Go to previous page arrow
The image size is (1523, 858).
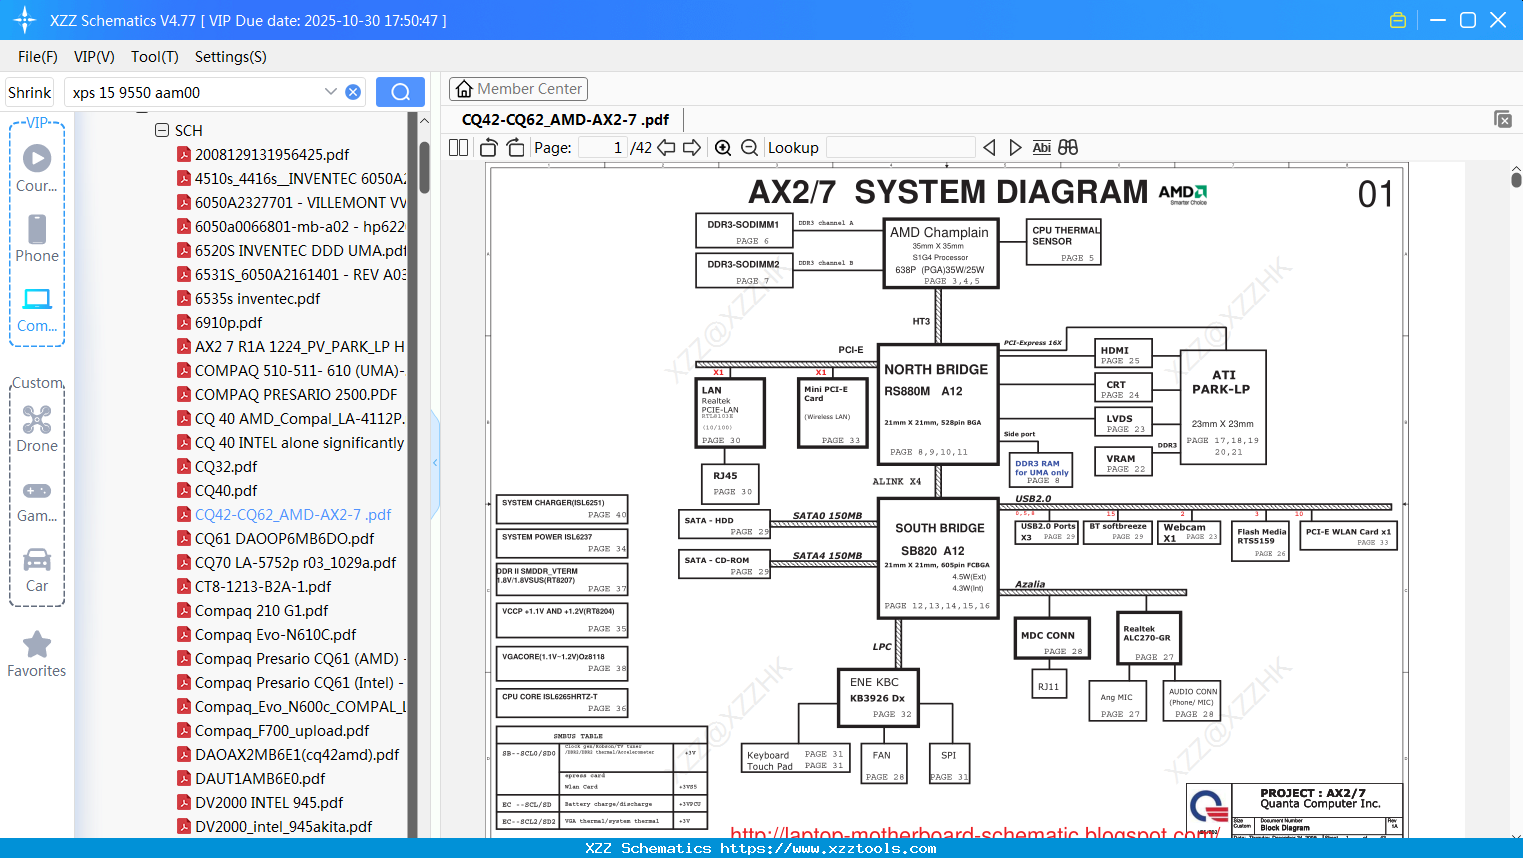pos(666,147)
